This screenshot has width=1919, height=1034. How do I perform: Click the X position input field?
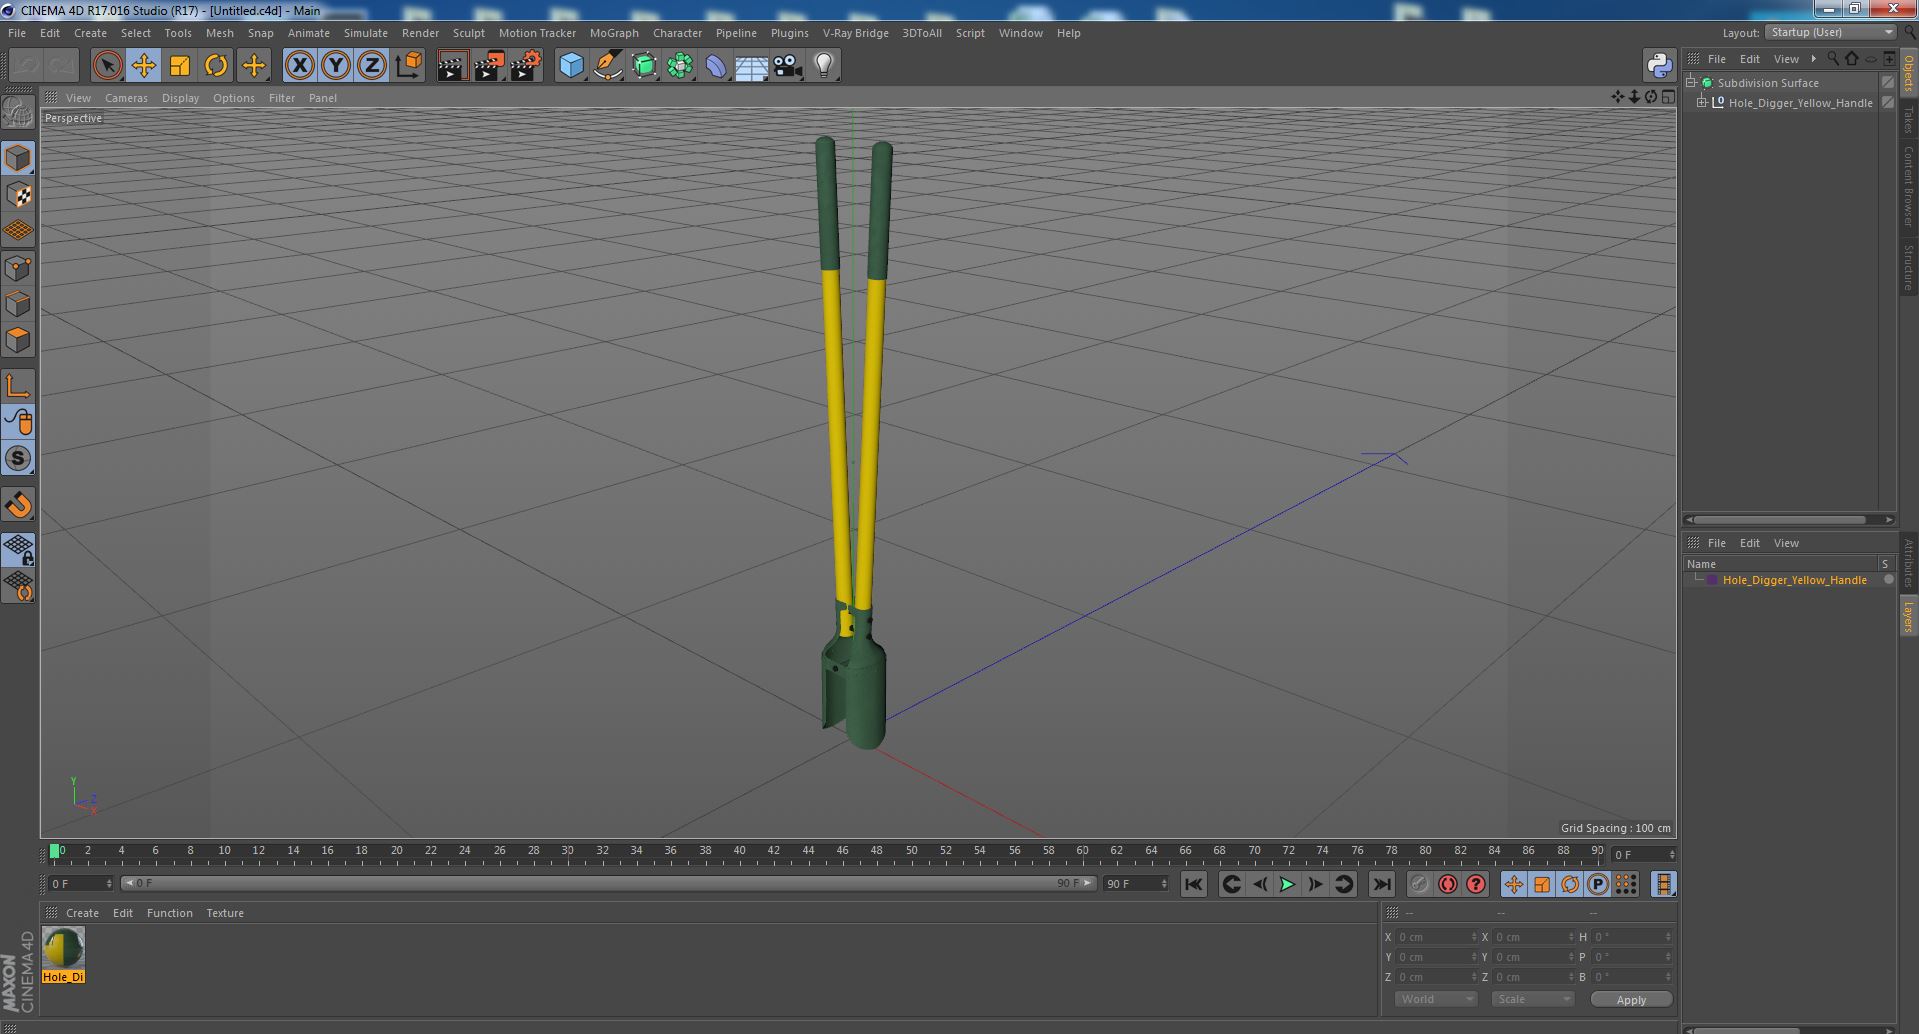click(1436, 937)
